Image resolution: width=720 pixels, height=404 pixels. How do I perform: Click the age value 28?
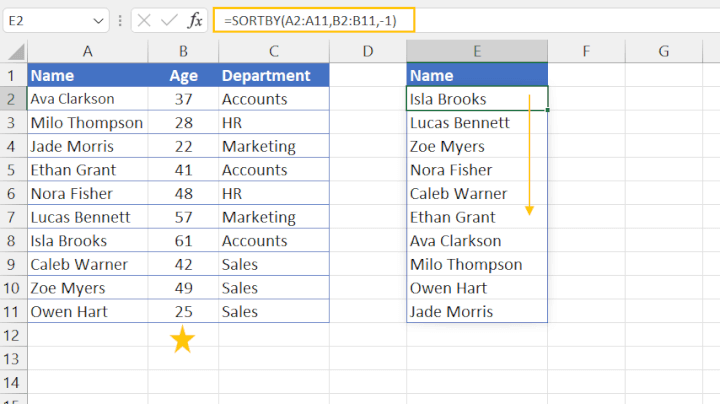(x=183, y=123)
